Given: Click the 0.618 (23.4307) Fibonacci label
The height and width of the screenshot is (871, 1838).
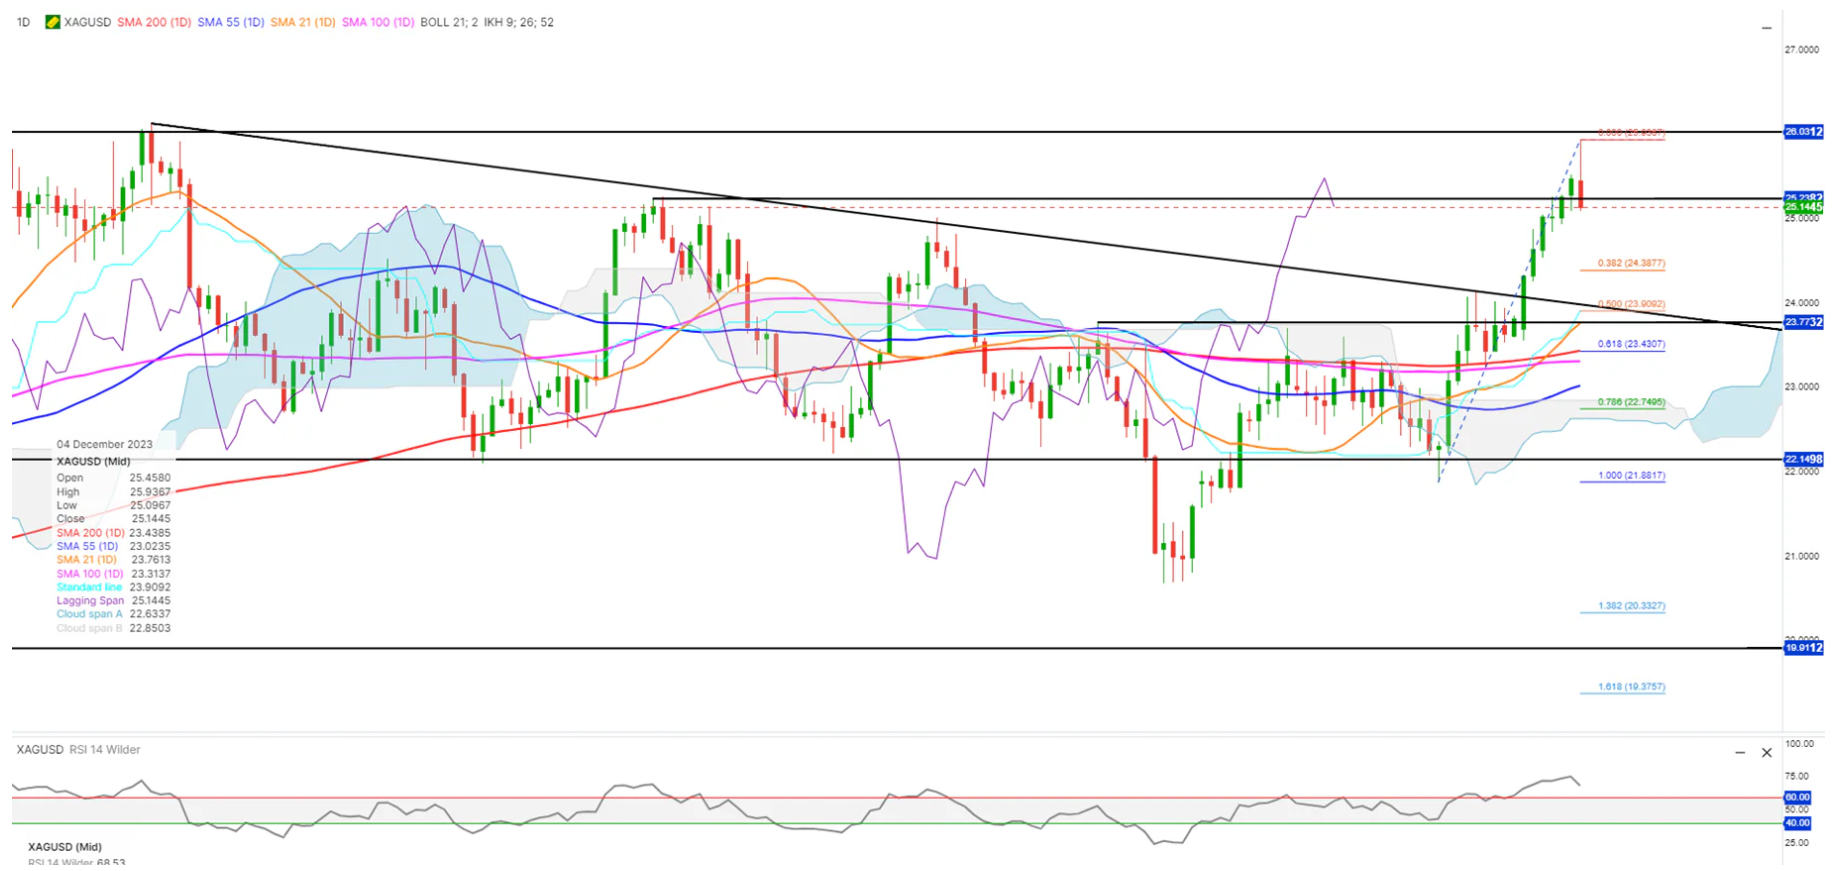Looking at the screenshot, I should pyautogui.click(x=1631, y=344).
